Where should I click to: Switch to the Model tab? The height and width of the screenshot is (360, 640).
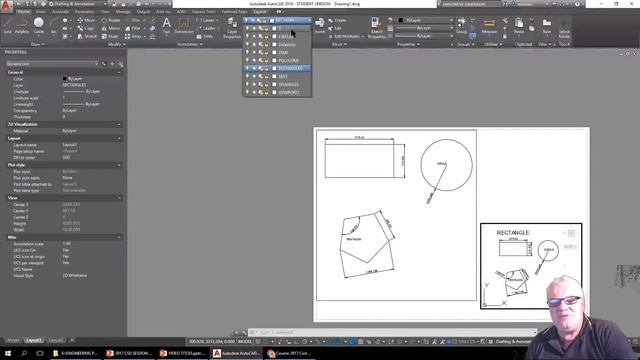pos(13,340)
